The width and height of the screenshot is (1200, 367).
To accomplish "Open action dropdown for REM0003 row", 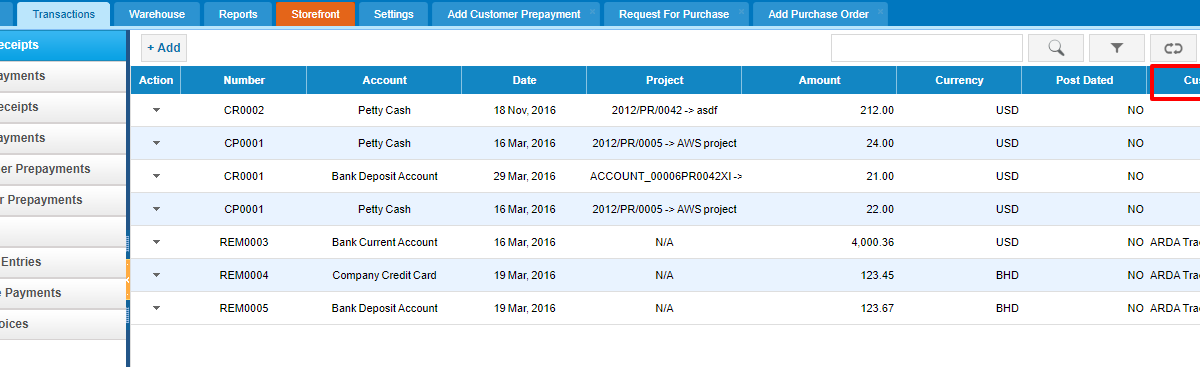I will click(156, 242).
